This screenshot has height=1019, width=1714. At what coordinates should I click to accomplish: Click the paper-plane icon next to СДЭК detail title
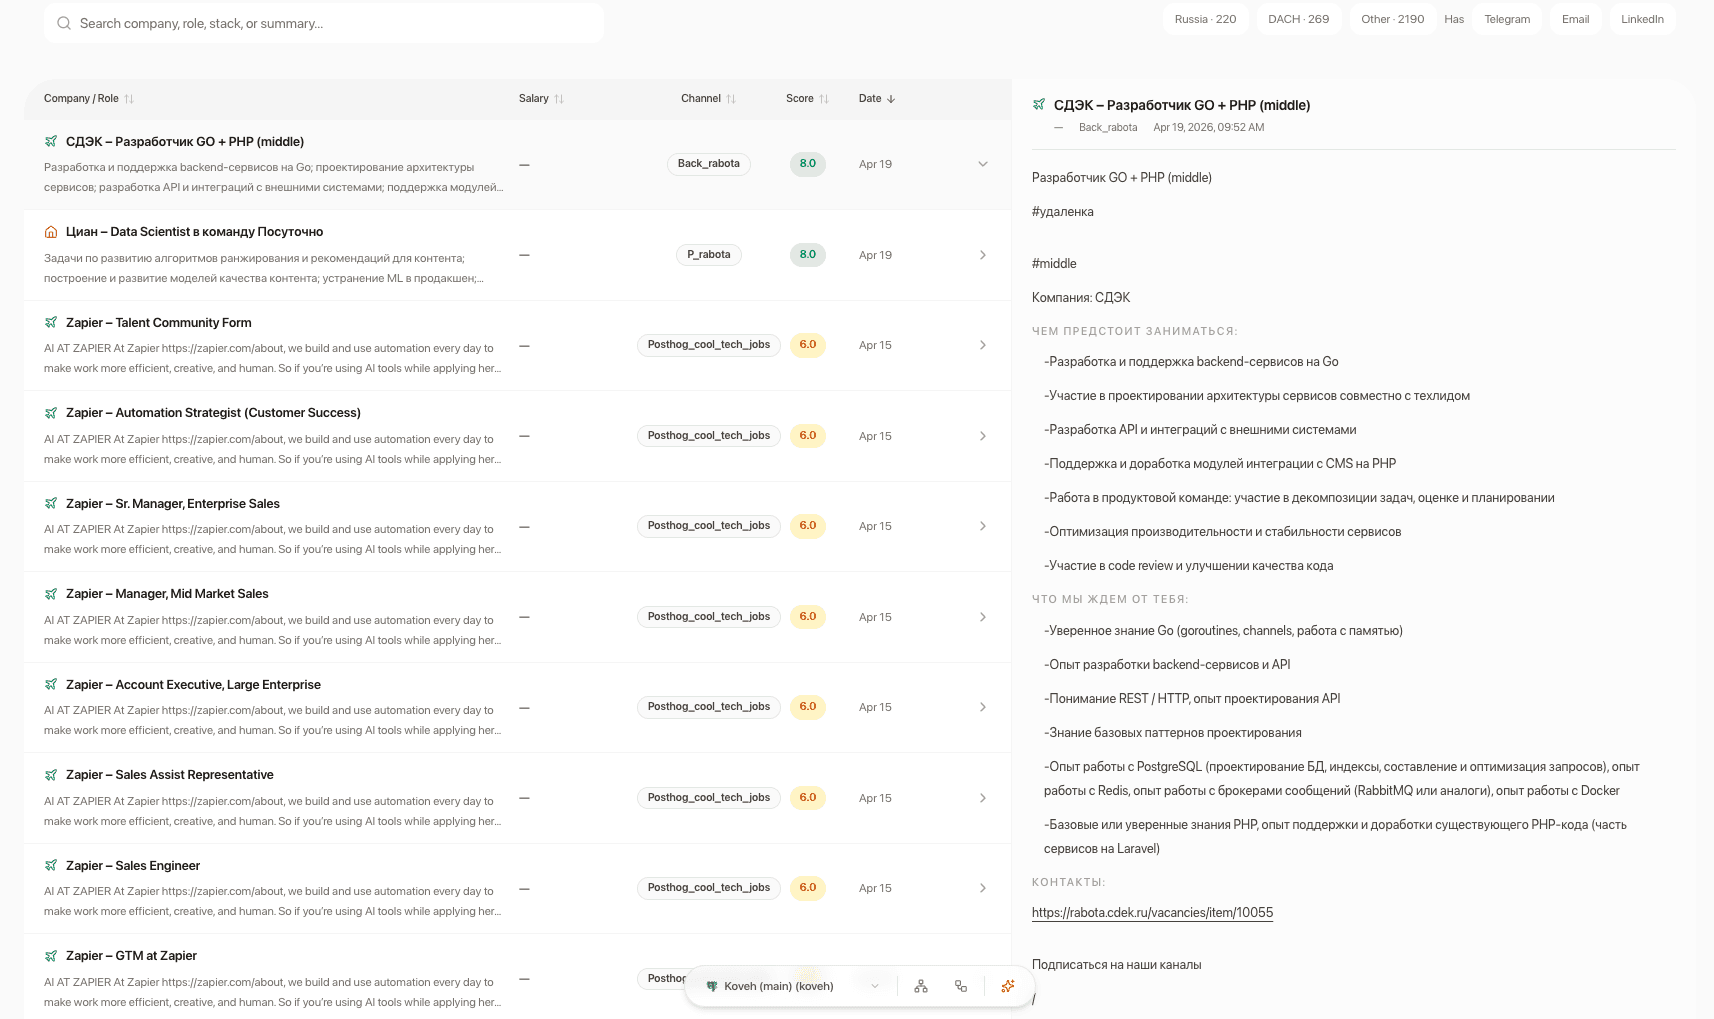(x=1037, y=104)
